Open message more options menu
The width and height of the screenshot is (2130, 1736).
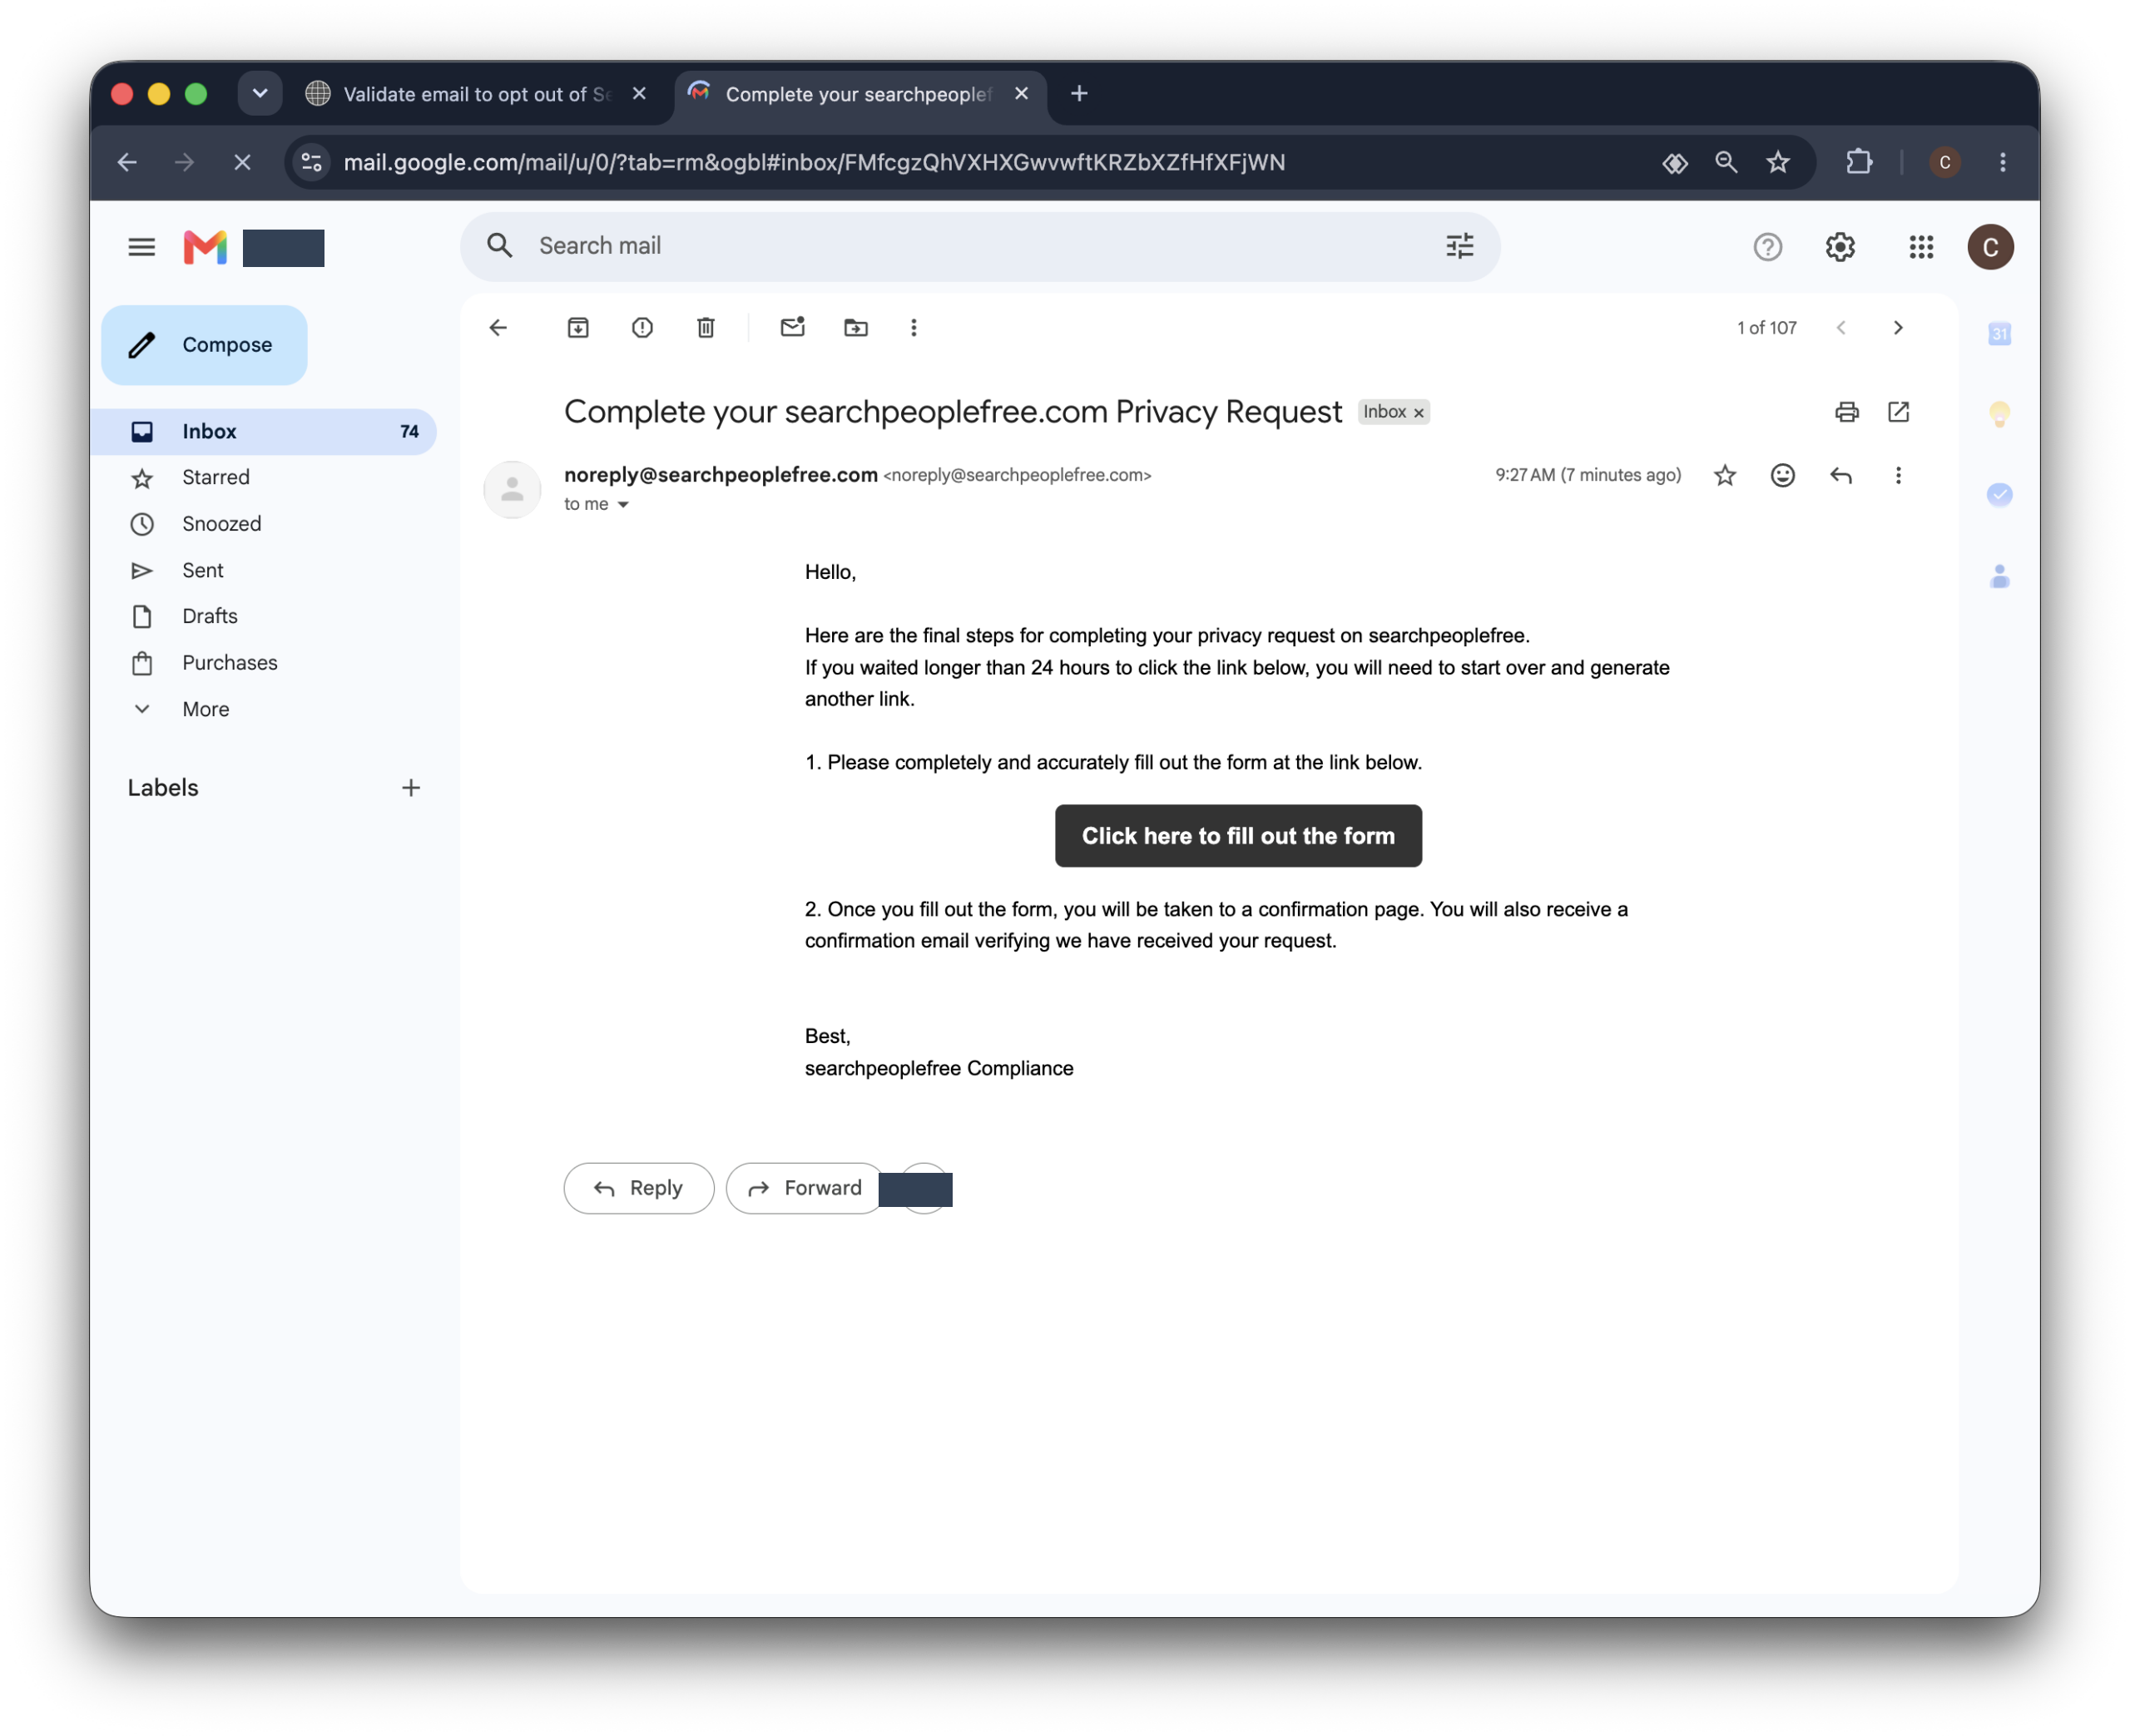pos(1897,475)
